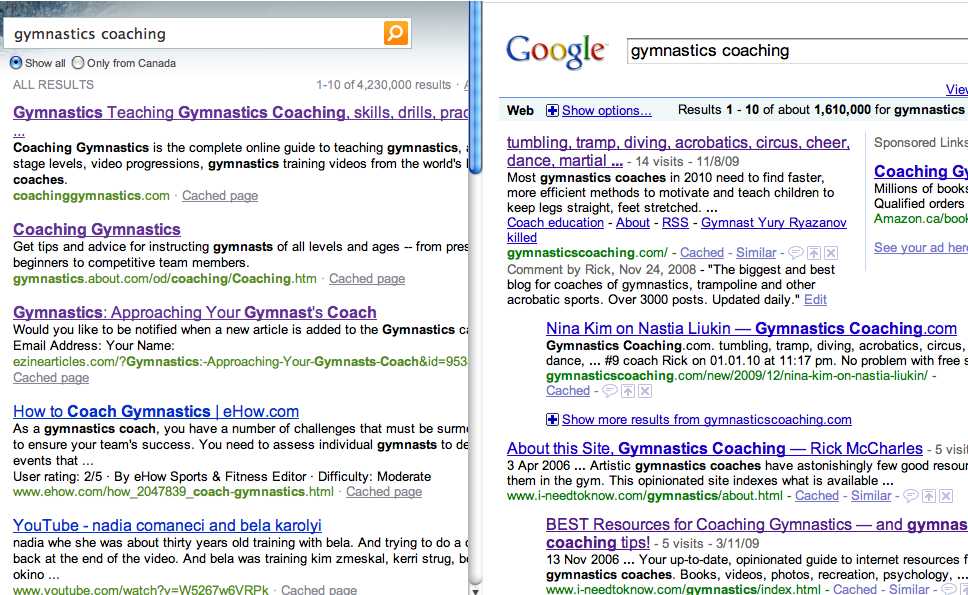
Task: Open "How to Coach Gymnastics | eHow.com" link
Action: (x=156, y=411)
